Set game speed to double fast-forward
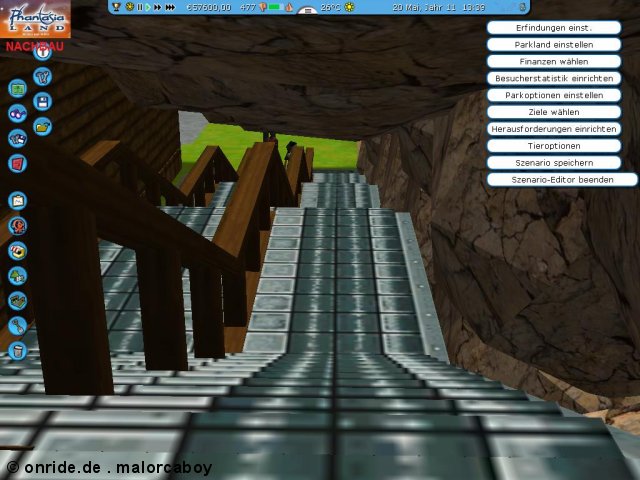 [x=158, y=7]
